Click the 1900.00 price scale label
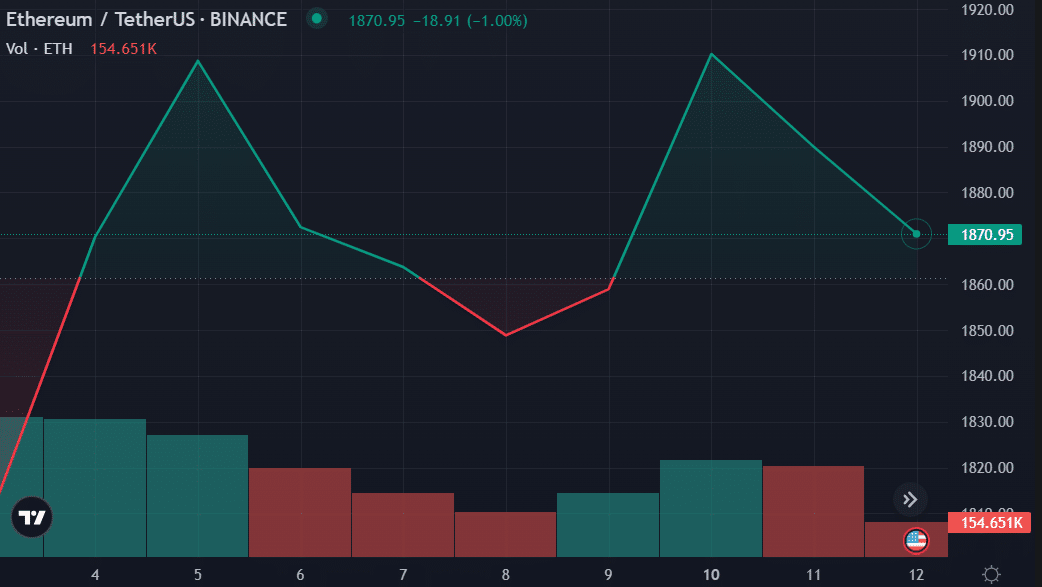The image size is (1042, 587). (988, 101)
